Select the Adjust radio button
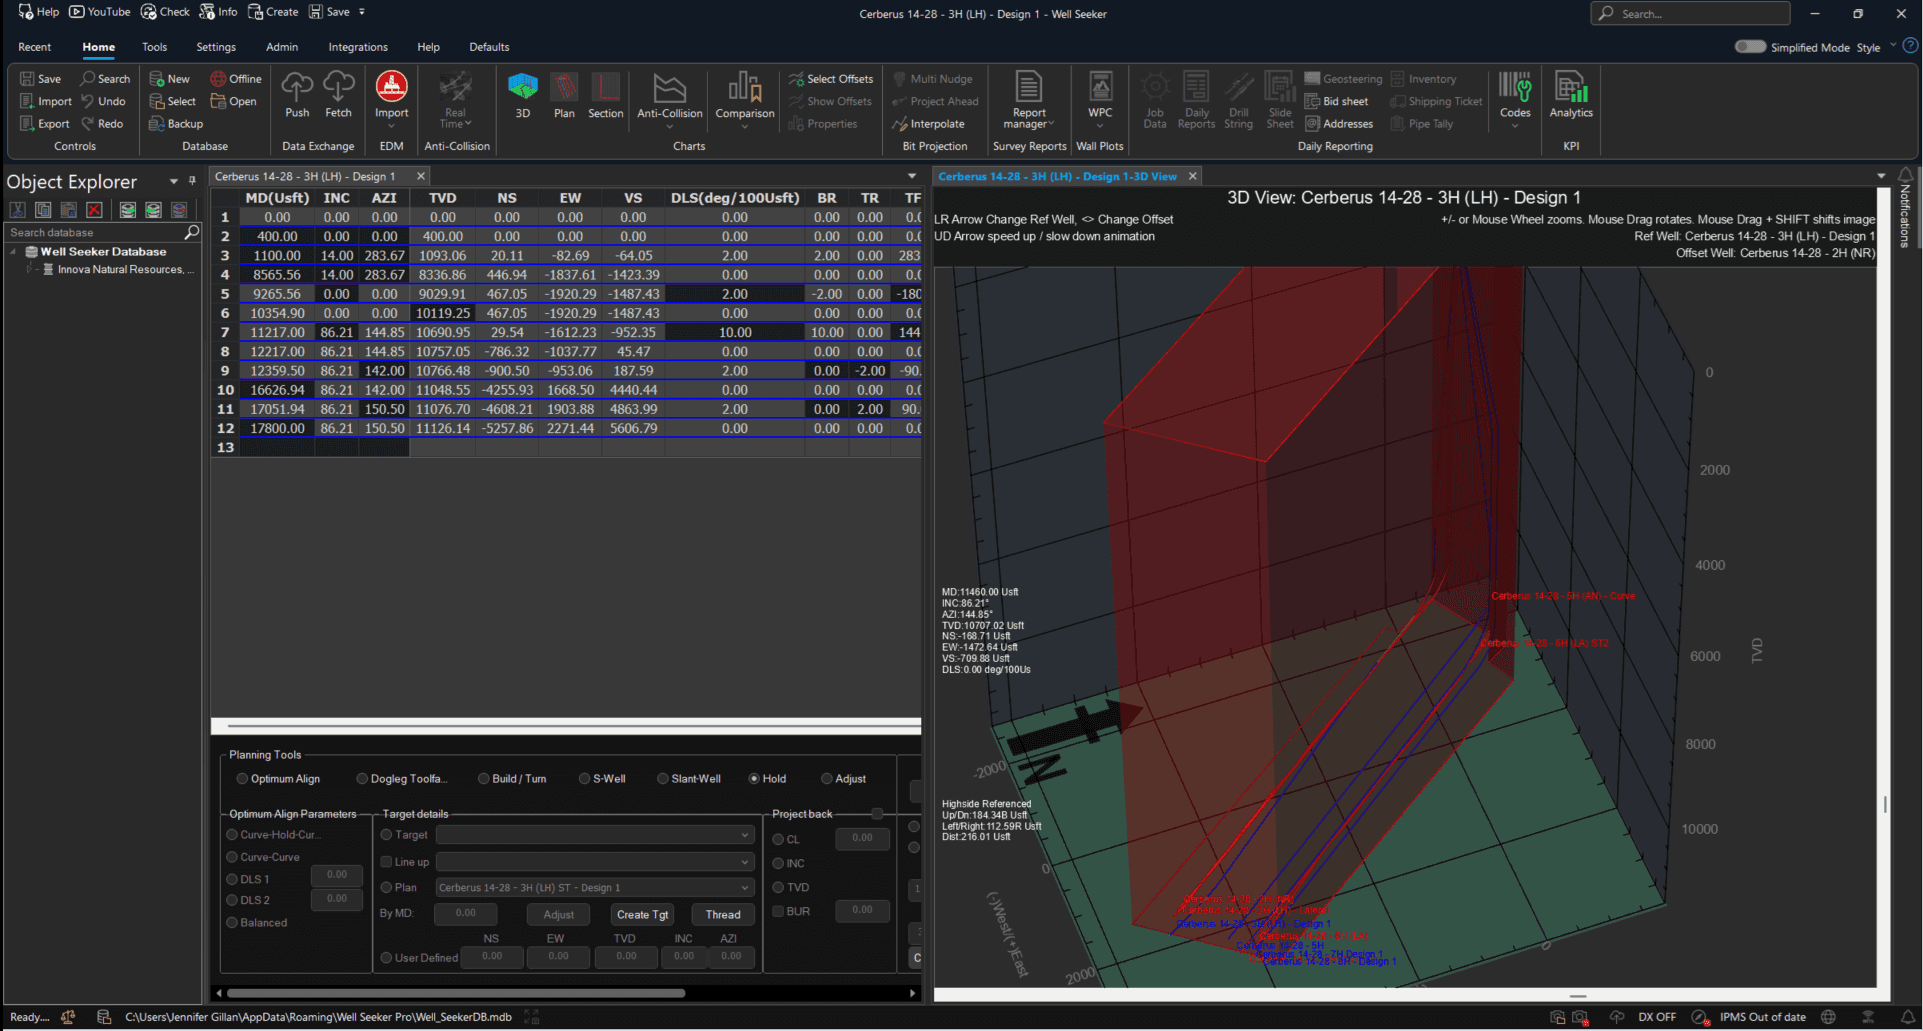Image resolution: width=1923 pixels, height=1031 pixels. (827, 779)
